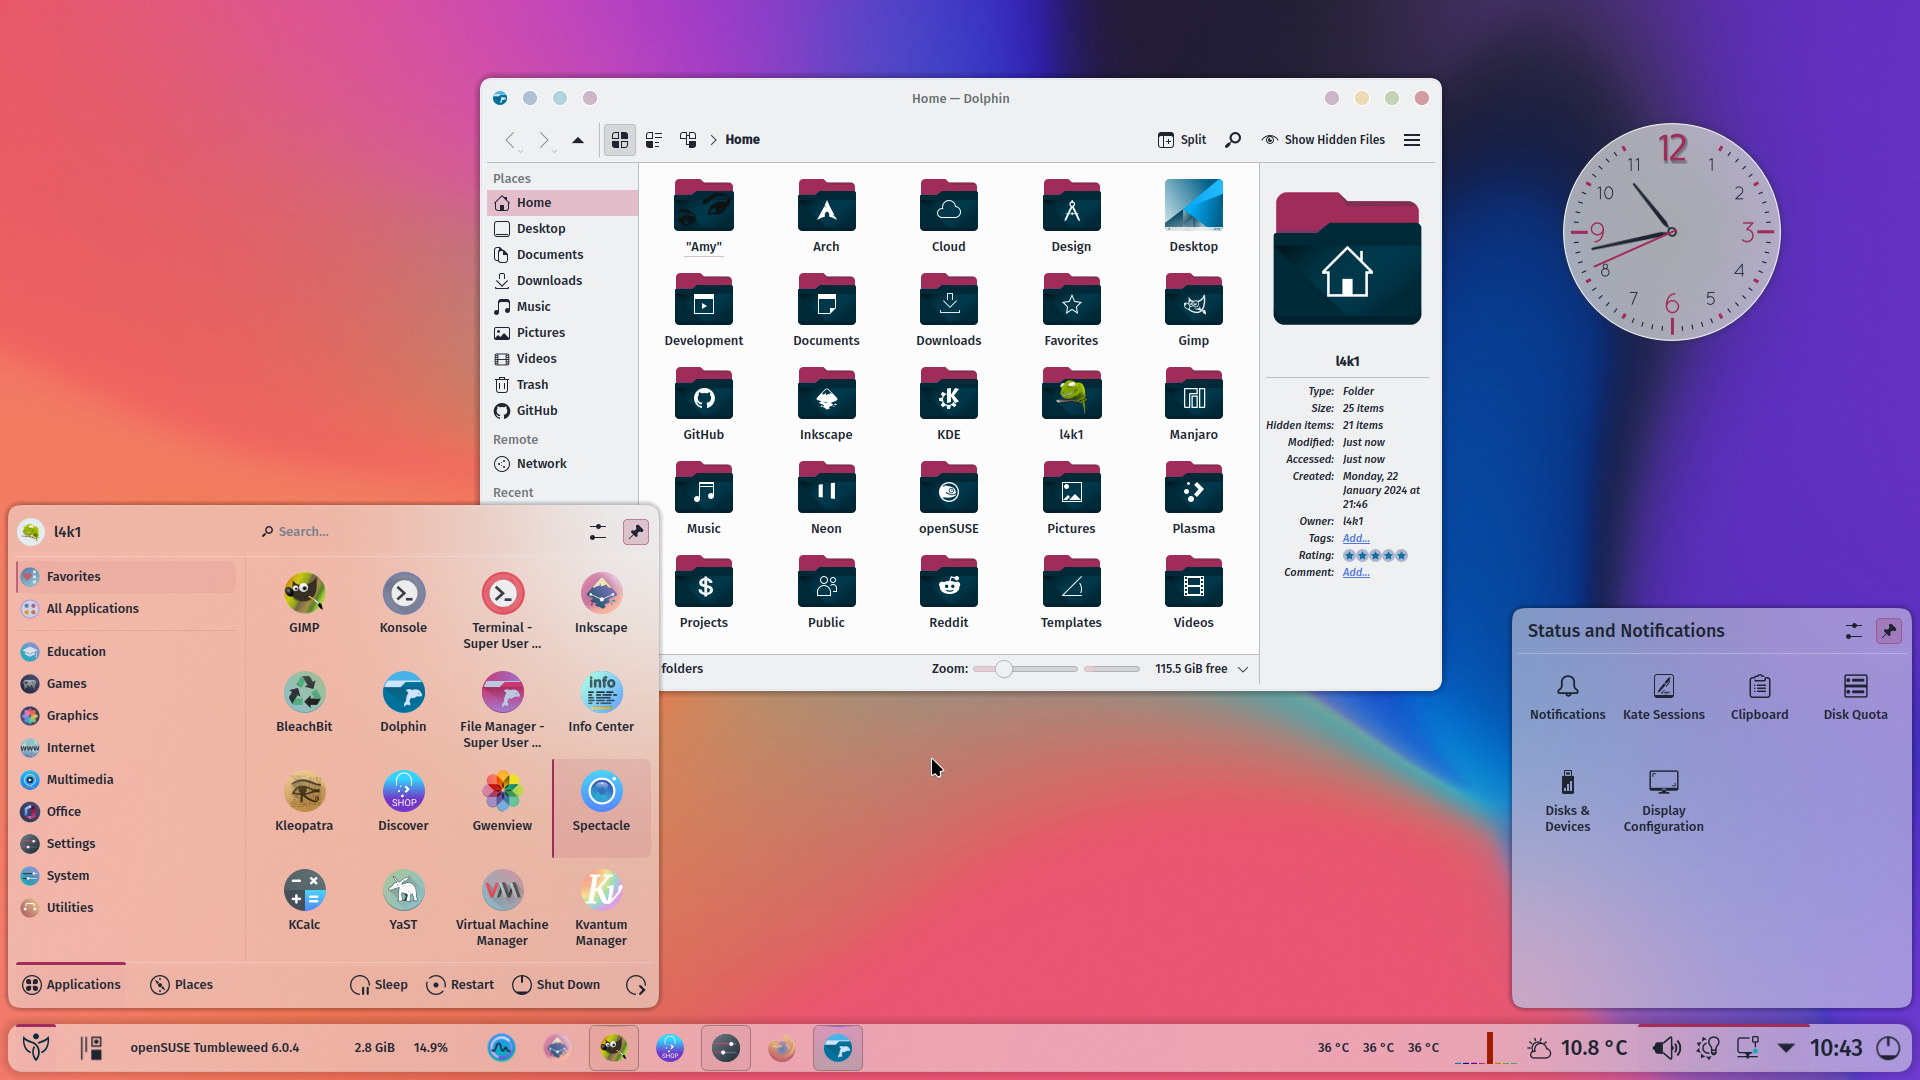The height and width of the screenshot is (1080, 1920).
Task: Open more session options in launcher
Action: (636, 985)
